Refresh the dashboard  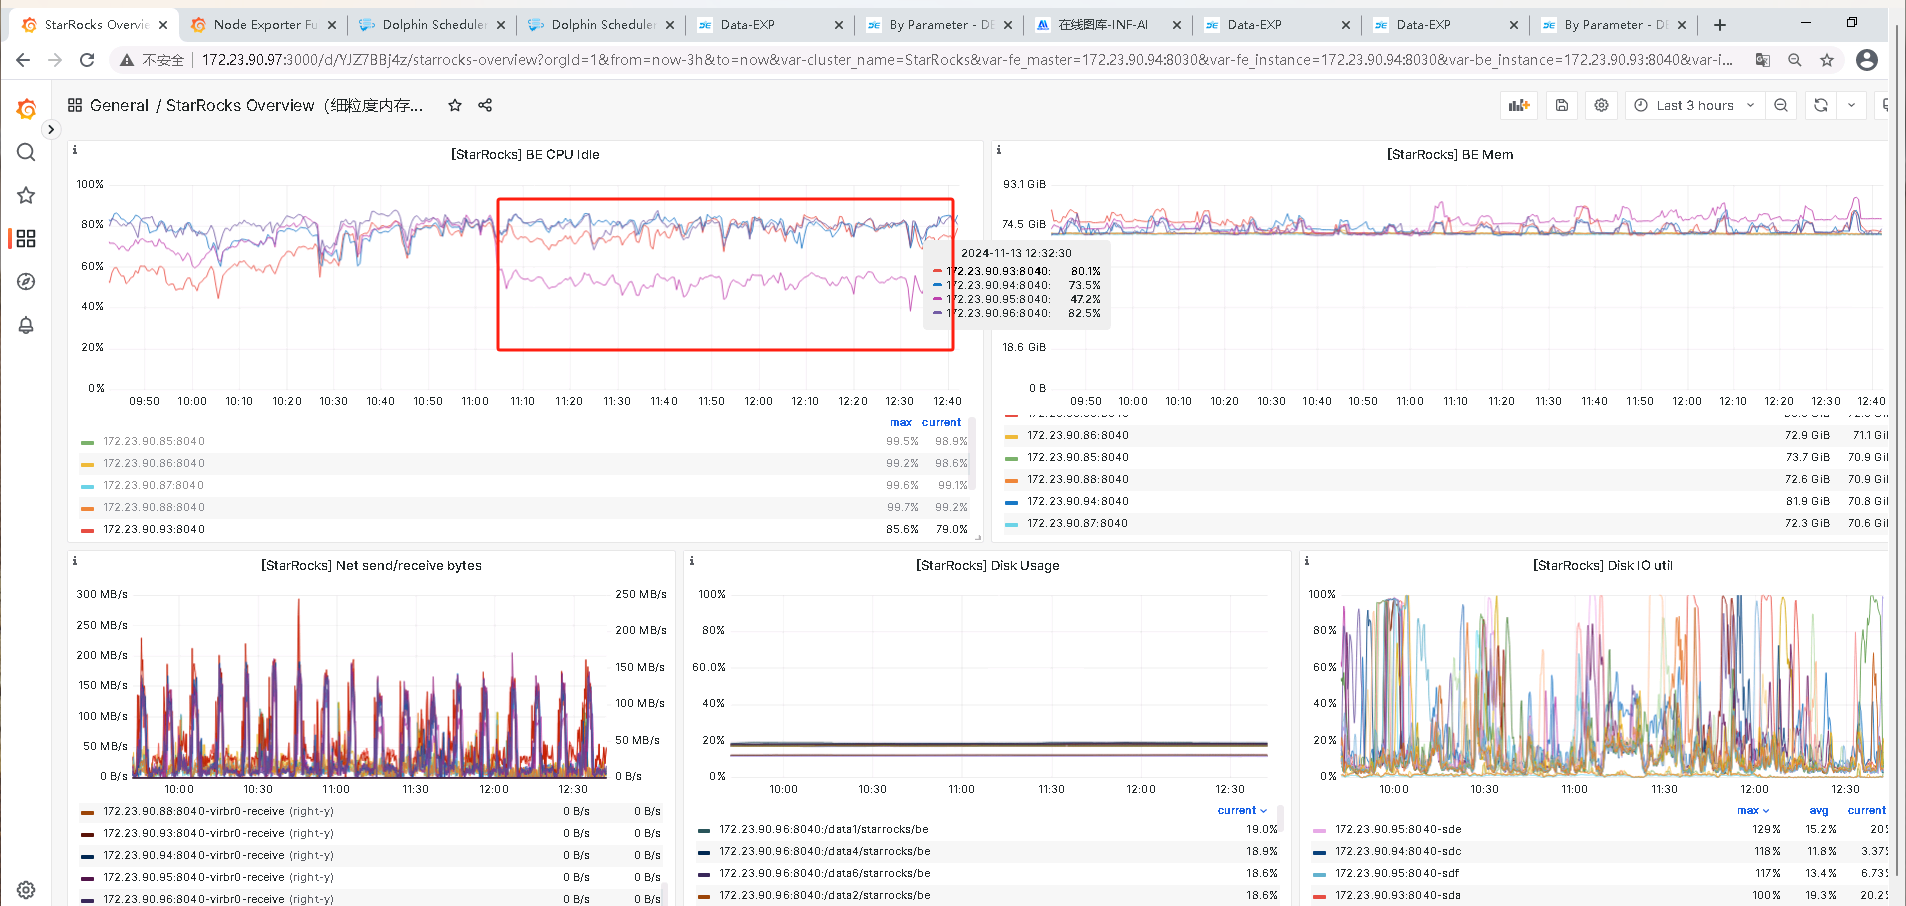1821,105
